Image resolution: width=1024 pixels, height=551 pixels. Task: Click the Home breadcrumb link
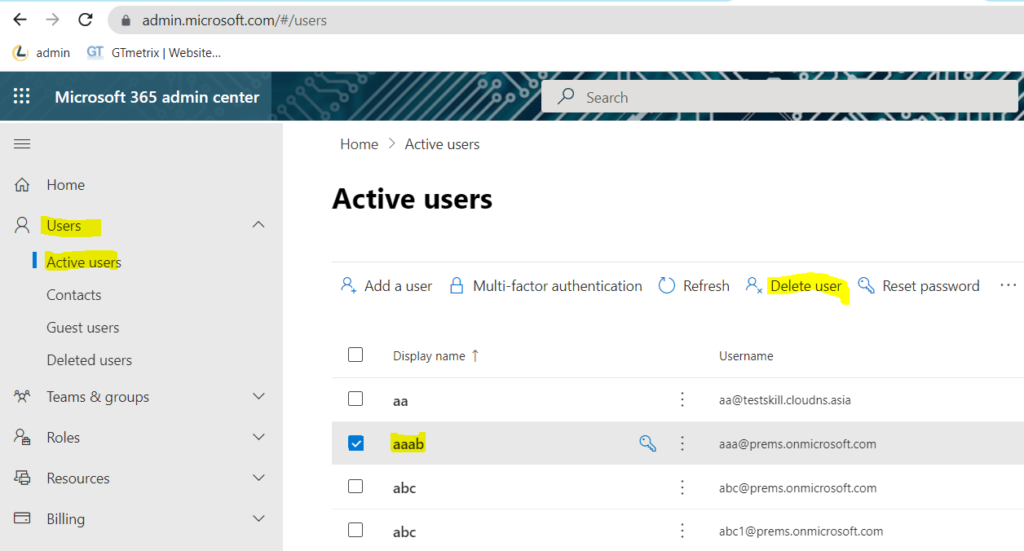[359, 144]
